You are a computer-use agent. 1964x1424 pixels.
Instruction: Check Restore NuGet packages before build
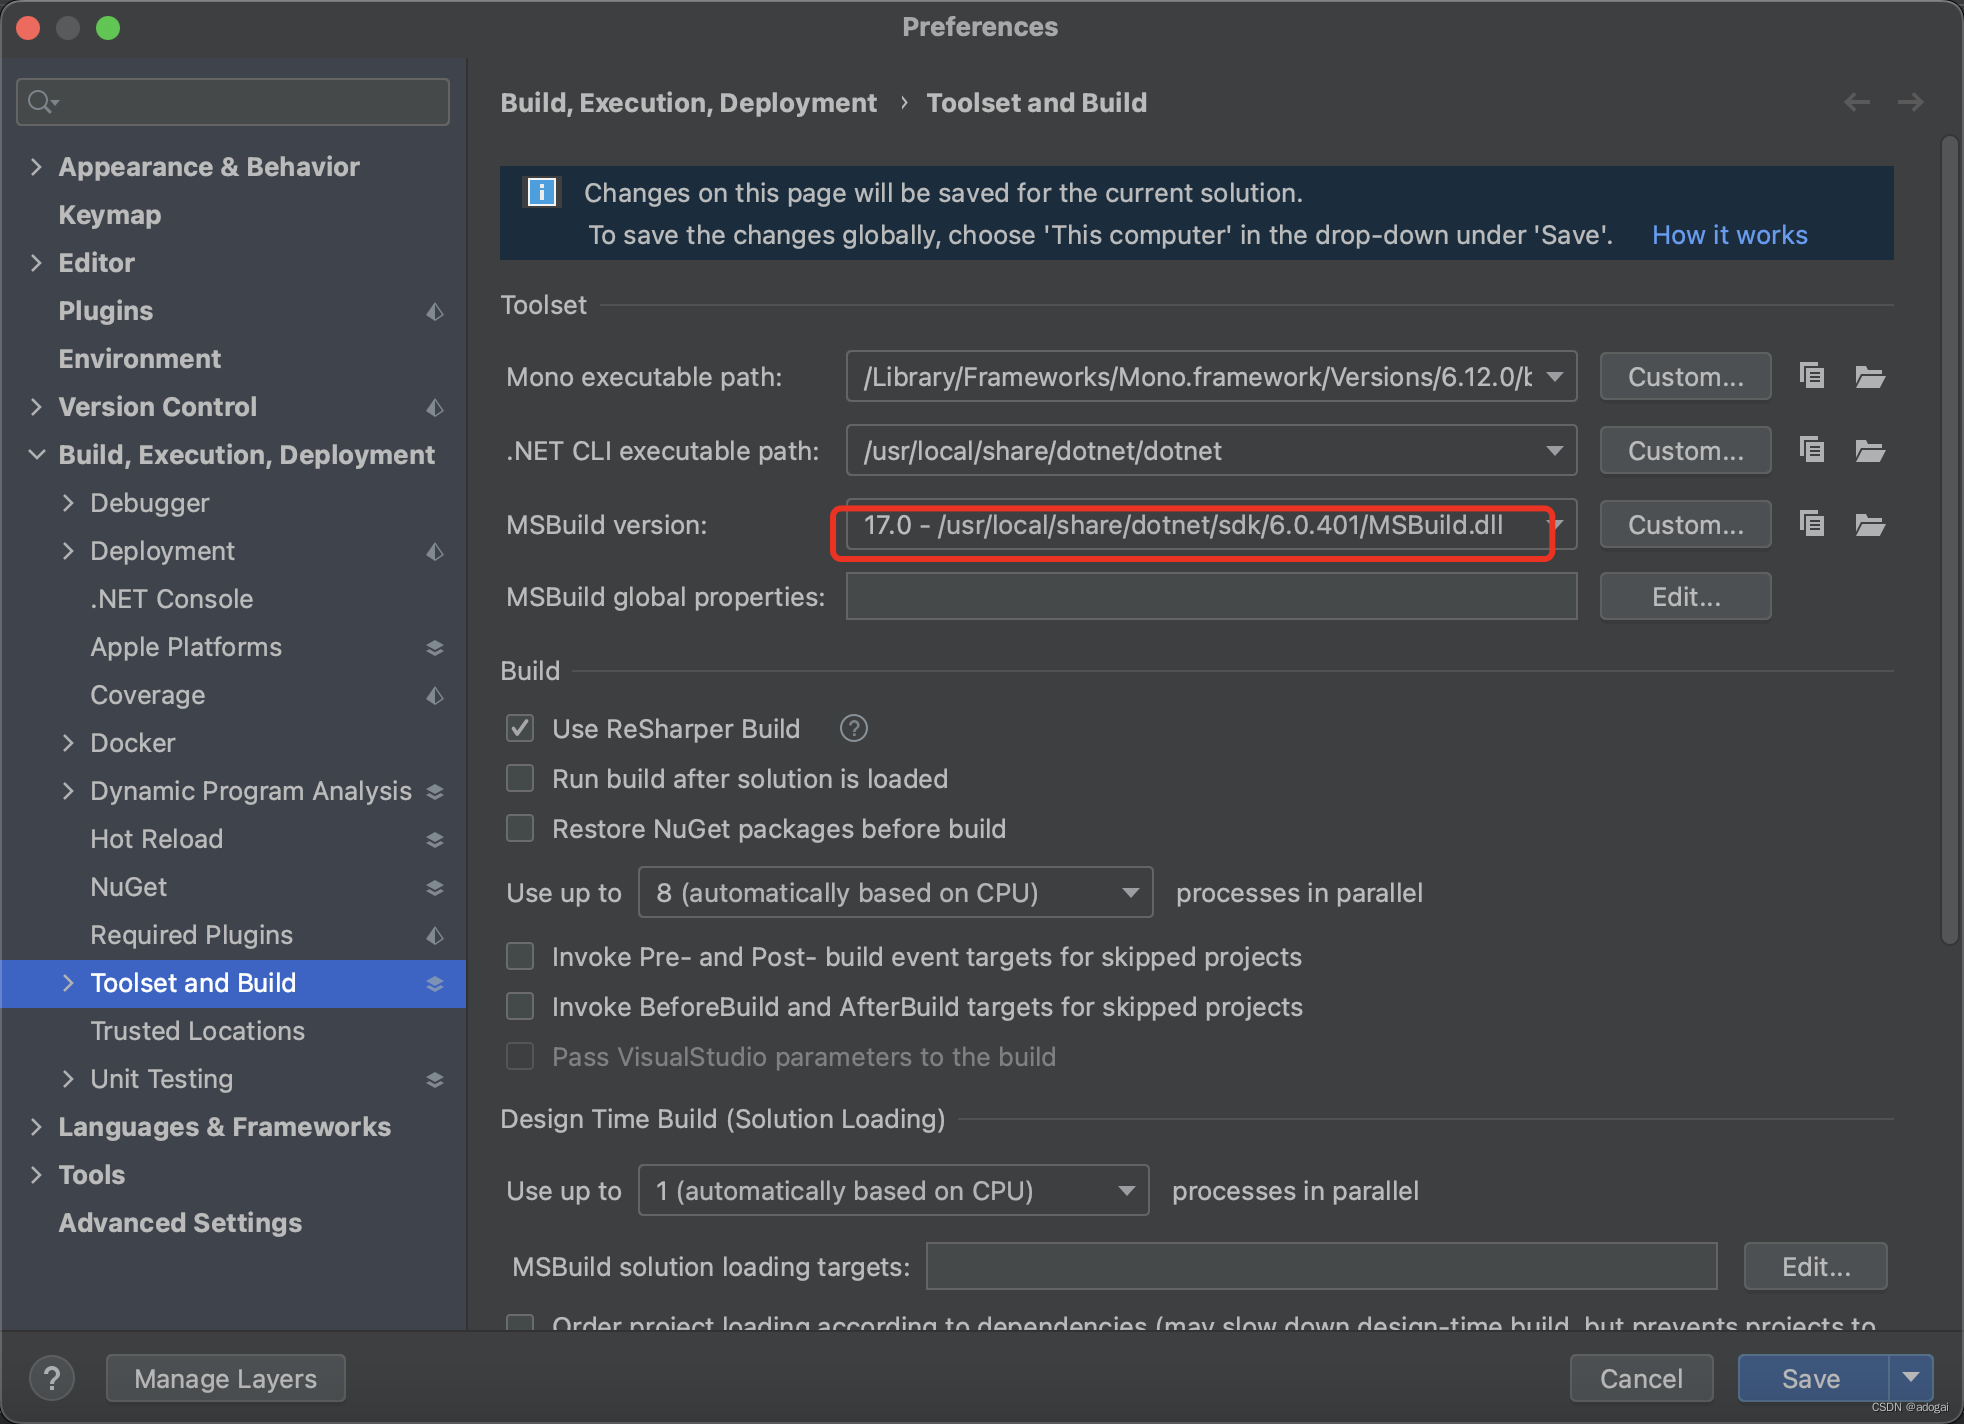[x=520, y=828]
